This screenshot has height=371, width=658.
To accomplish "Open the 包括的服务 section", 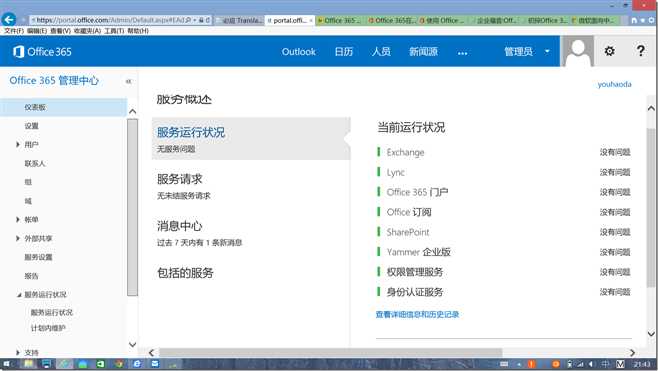I will pyautogui.click(x=185, y=273).
